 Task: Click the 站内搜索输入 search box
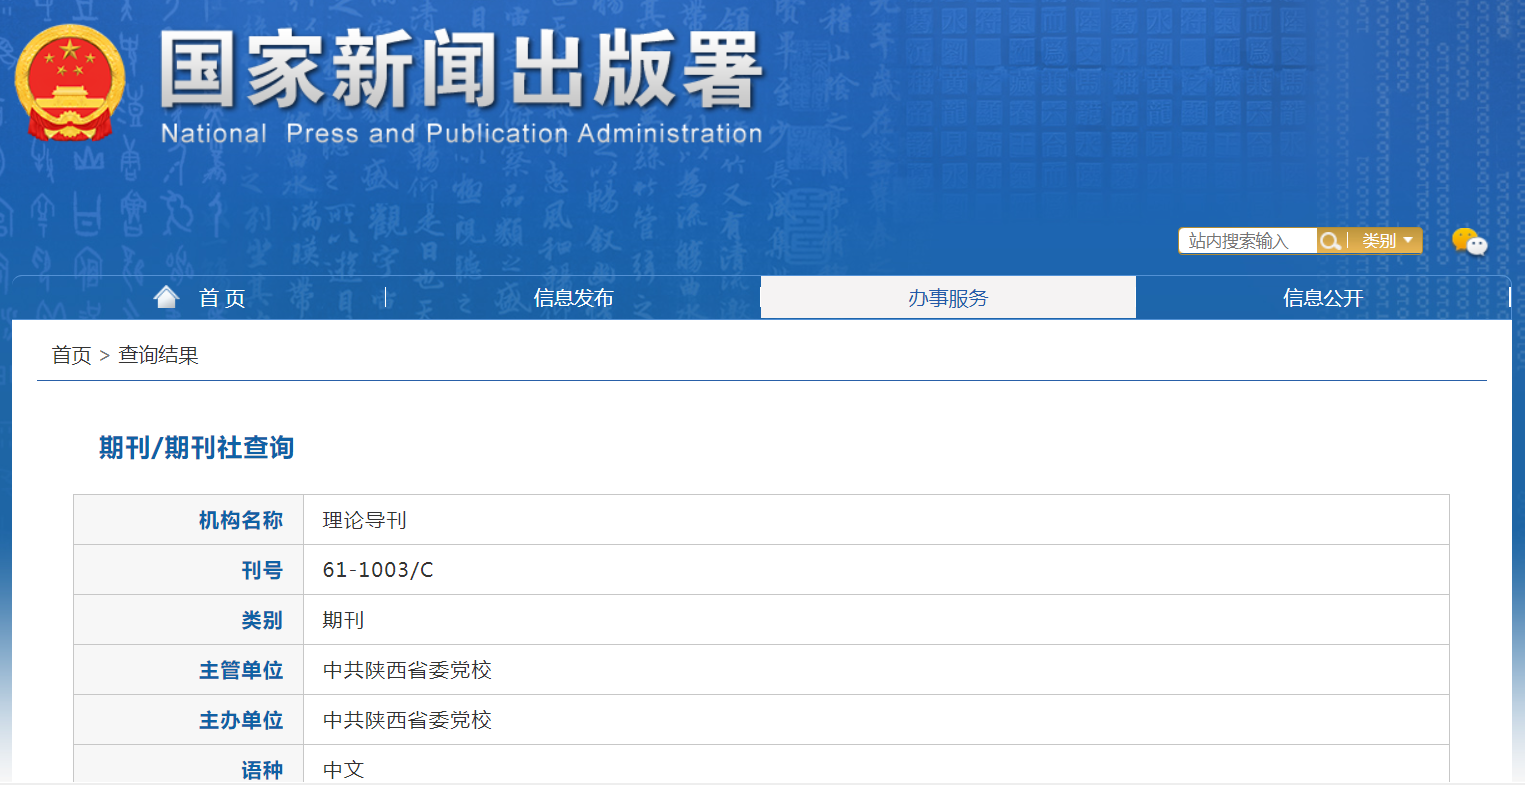[x=1248, y=240]
